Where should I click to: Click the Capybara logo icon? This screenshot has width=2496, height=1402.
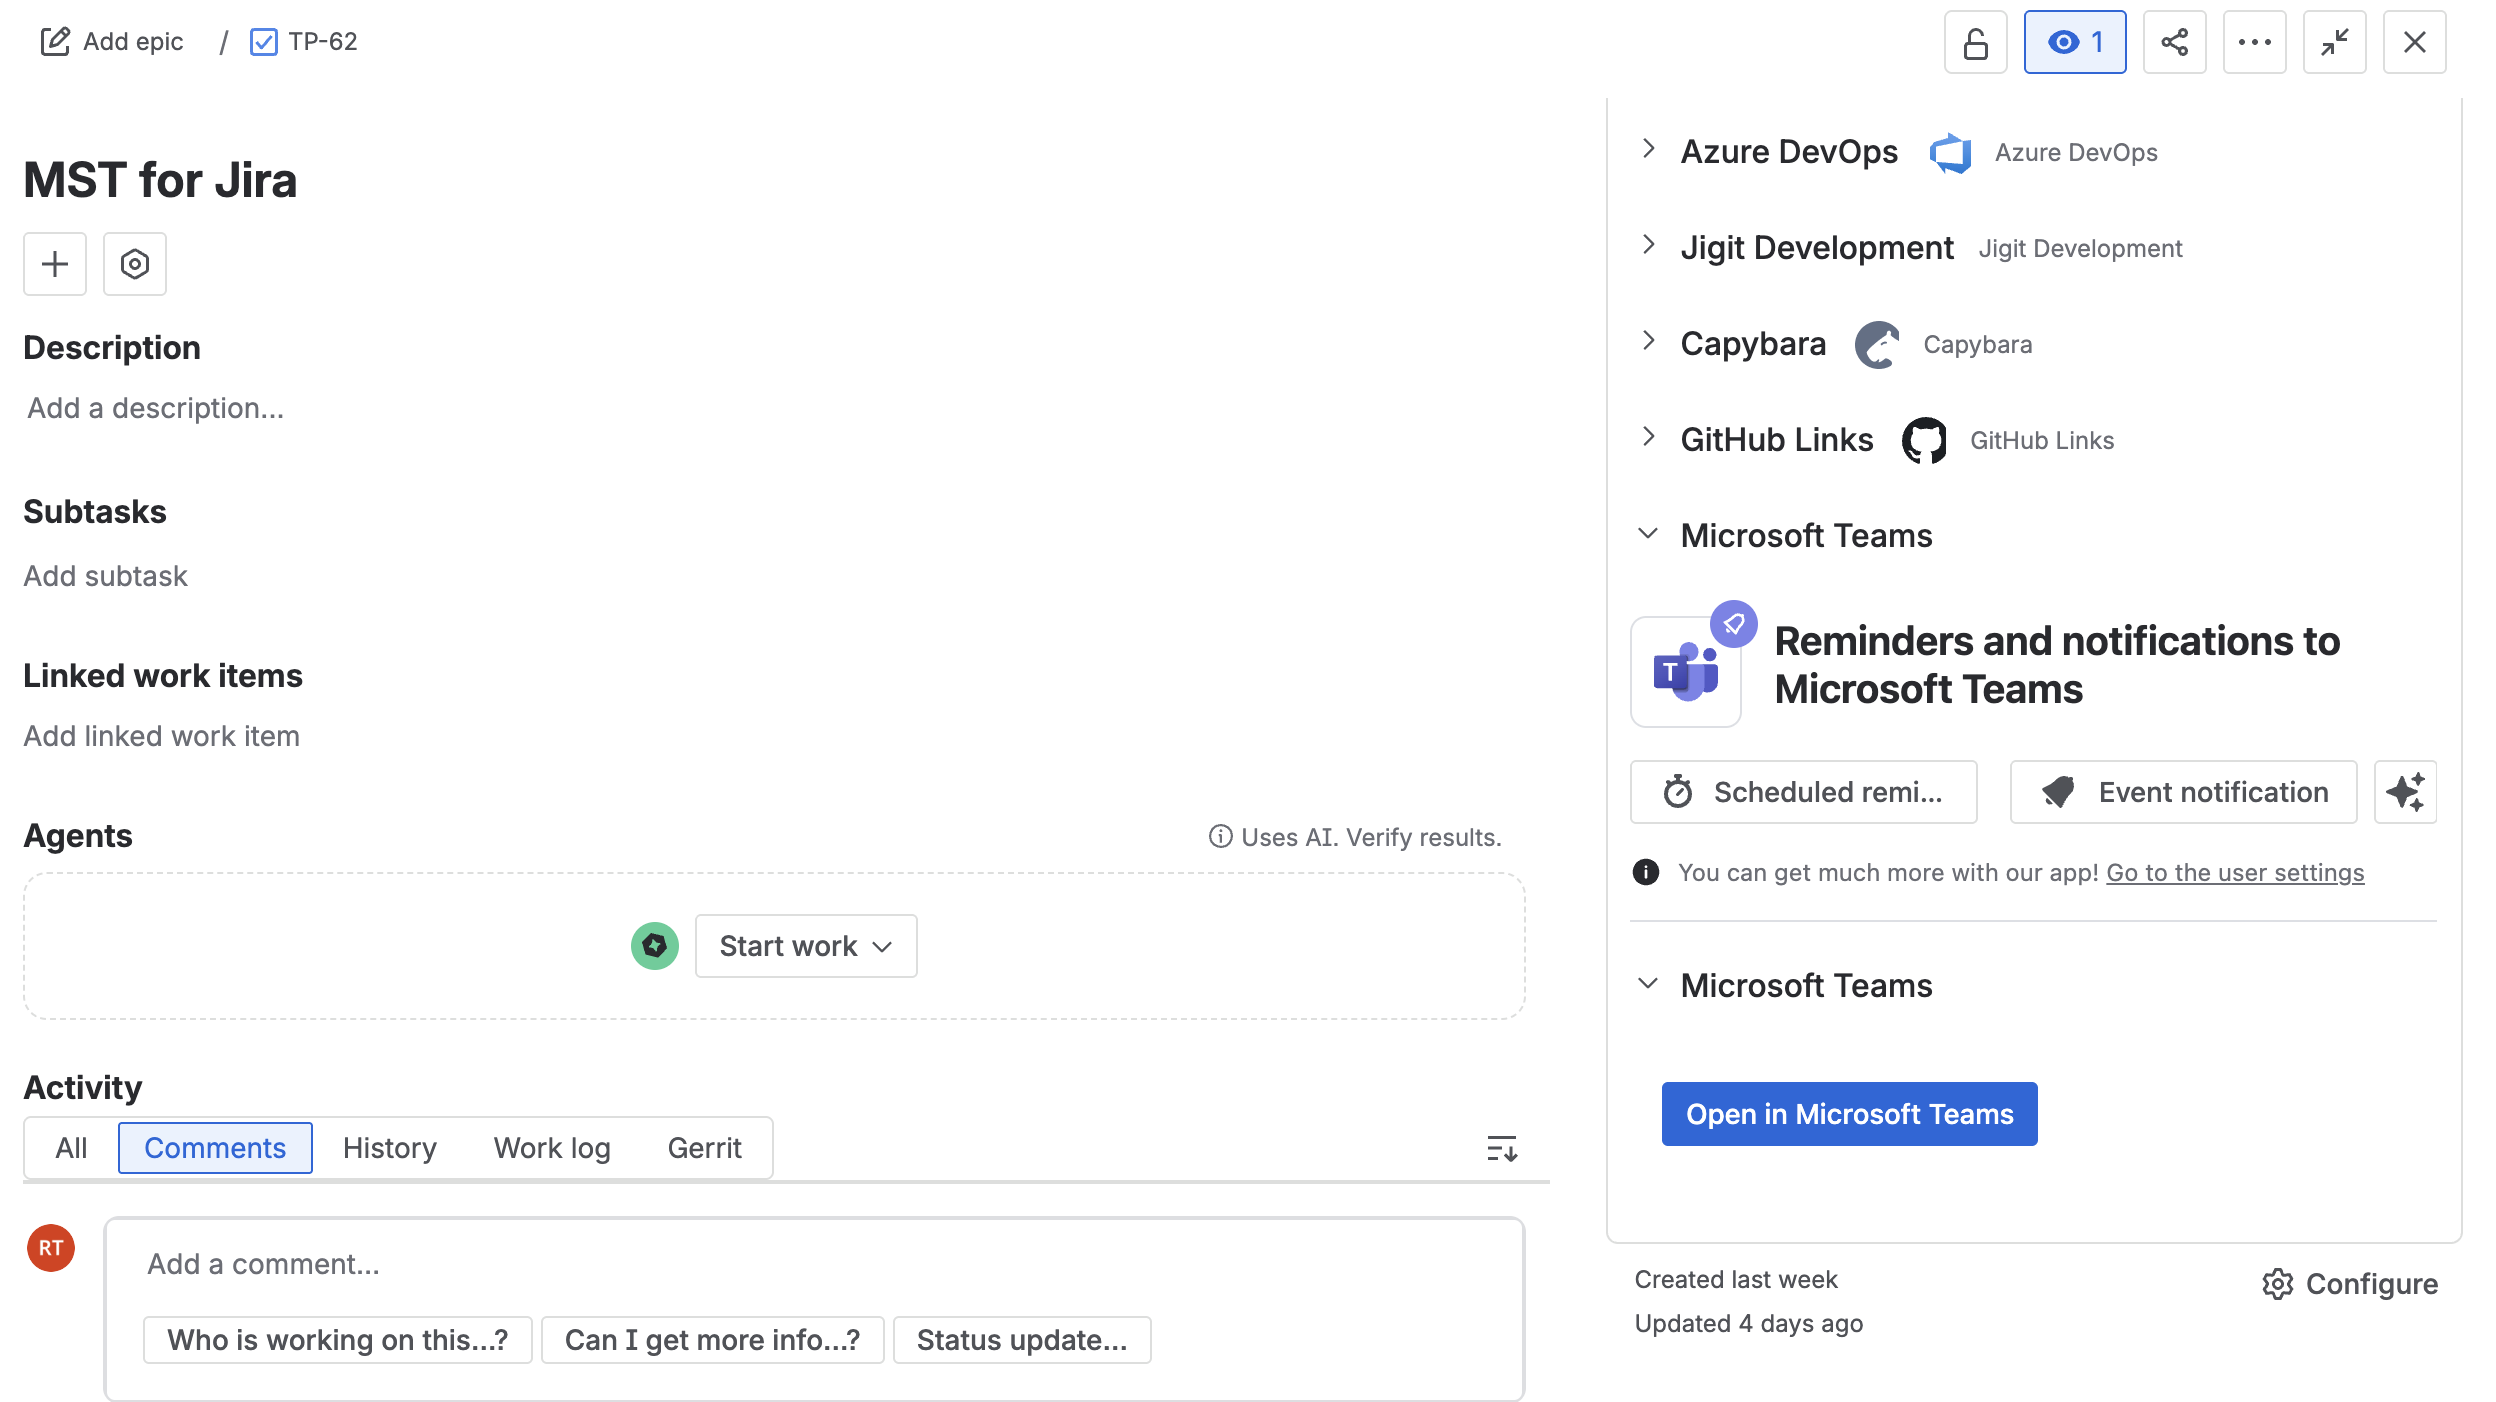1877,345
